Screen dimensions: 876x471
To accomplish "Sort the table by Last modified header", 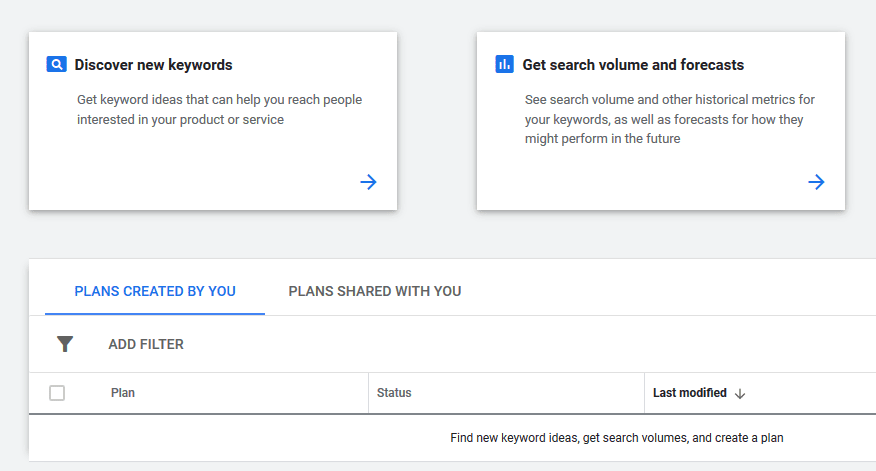I will [x=689, y=393].
